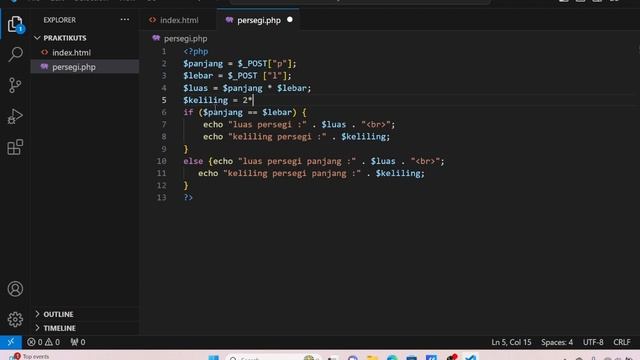The image size is (640, 360).
Task: Open the Manage gear menu
Action: [16, 319]
